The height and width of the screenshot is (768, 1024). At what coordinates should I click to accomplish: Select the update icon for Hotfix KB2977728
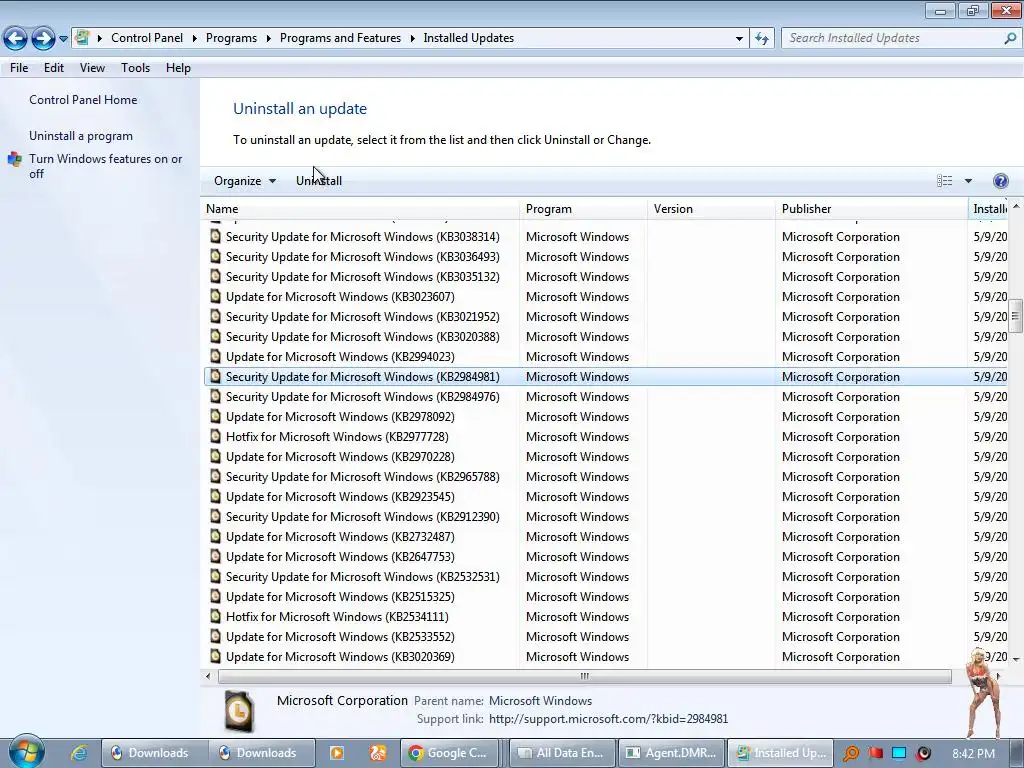point(215,436)
